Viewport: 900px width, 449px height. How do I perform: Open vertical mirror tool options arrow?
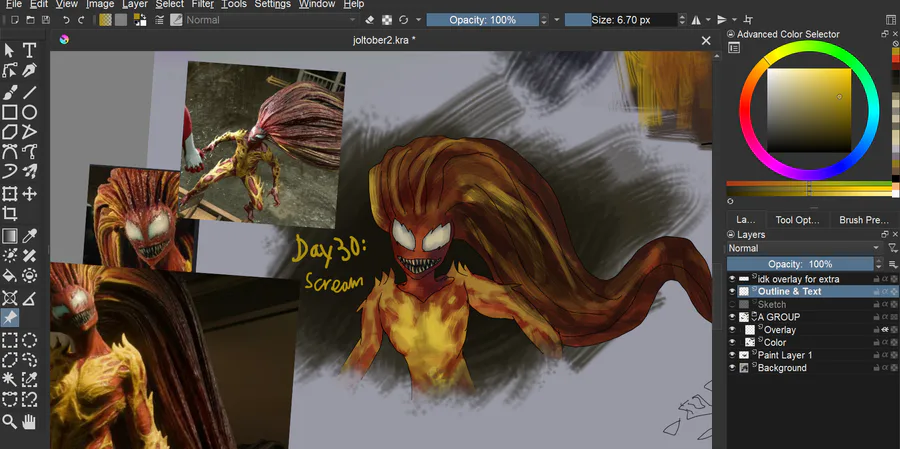pos(734,20)
